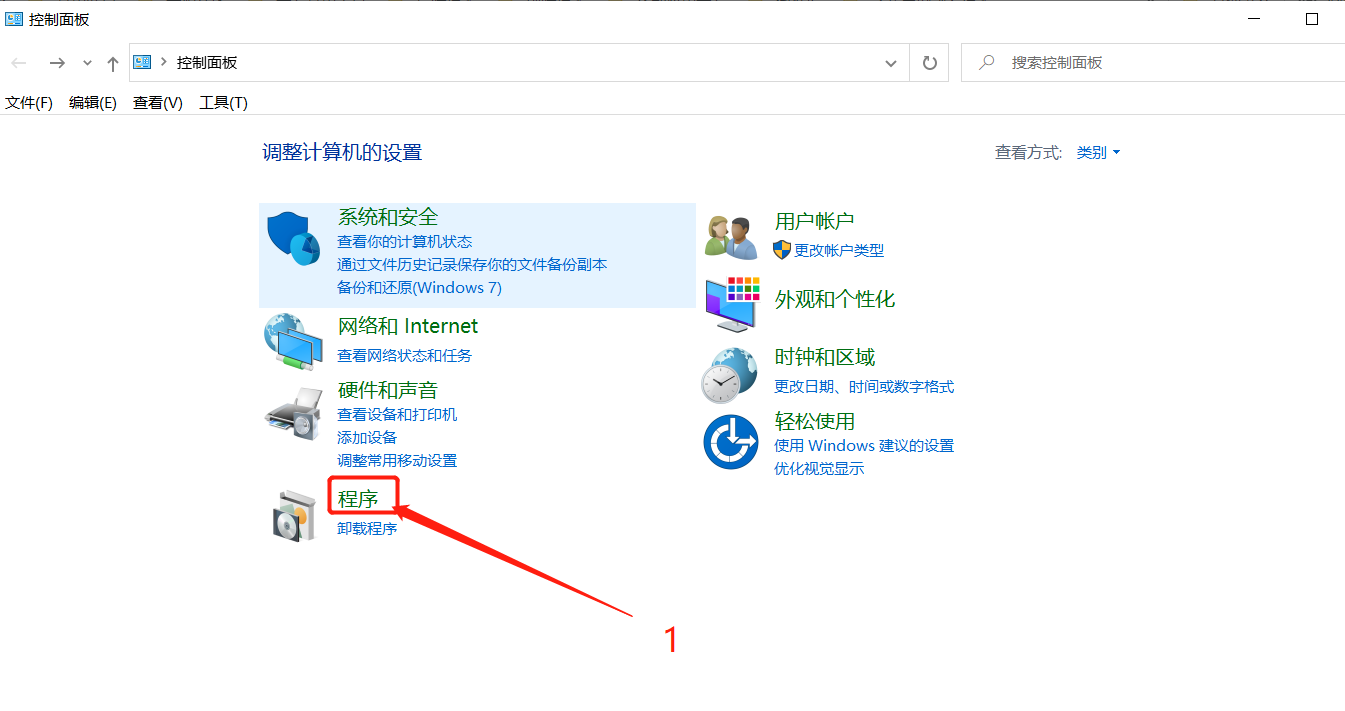
Task: Open the 编辑(E) menu
Action: [x=93, y=102]
